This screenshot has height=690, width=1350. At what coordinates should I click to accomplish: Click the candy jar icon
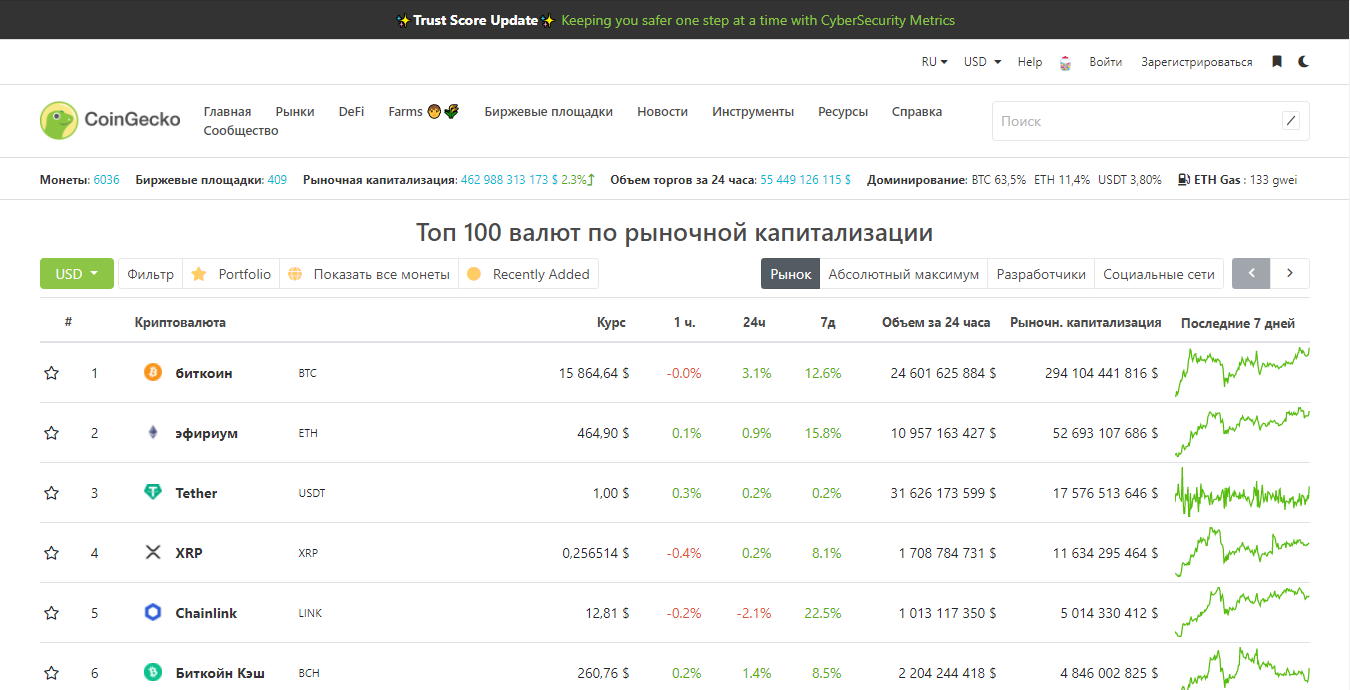click(1066, 62)
